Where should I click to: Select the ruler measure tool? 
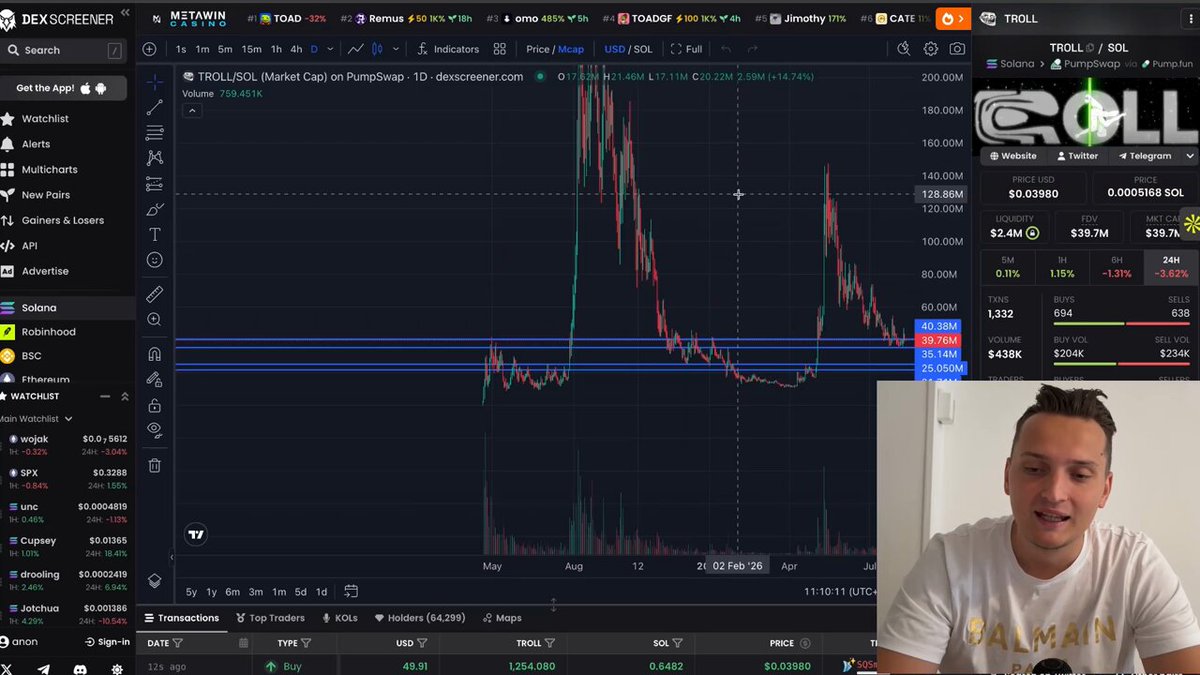[154, 294]
